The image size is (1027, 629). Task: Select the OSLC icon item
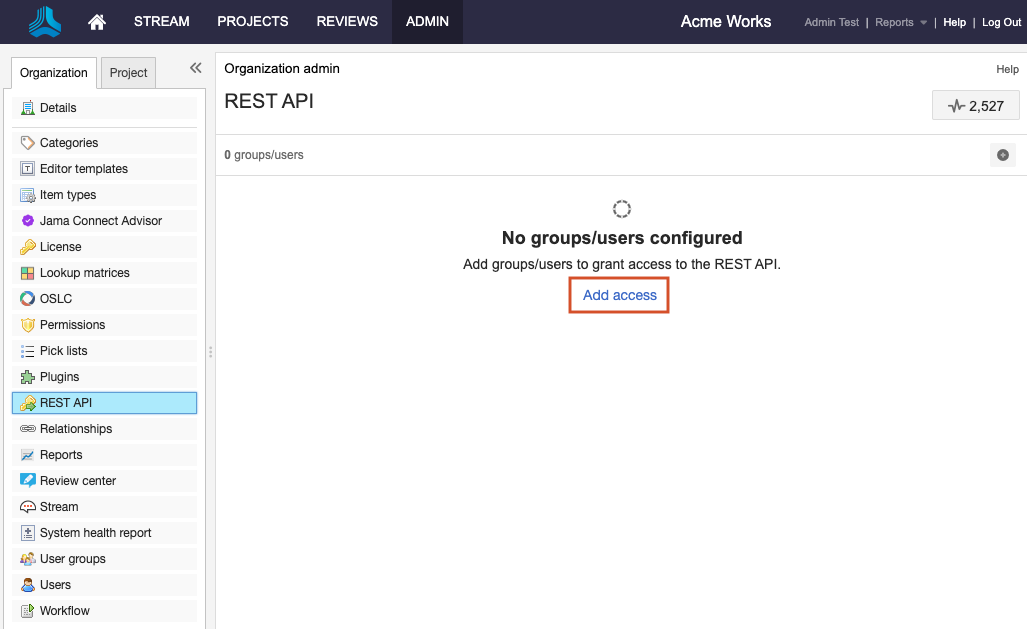[55, 299]
